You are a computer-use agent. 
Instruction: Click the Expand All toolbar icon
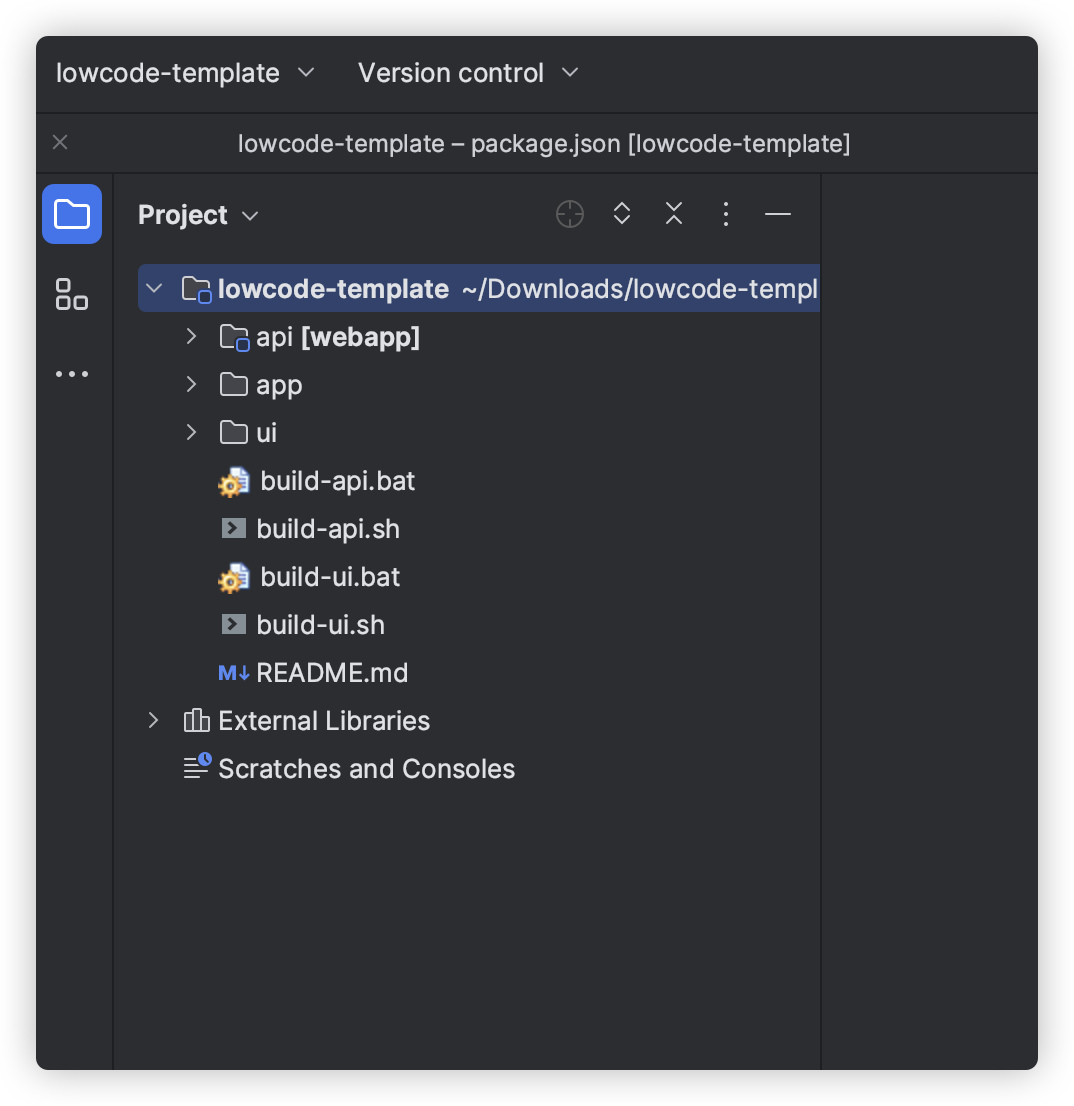[x=622, y=214]
